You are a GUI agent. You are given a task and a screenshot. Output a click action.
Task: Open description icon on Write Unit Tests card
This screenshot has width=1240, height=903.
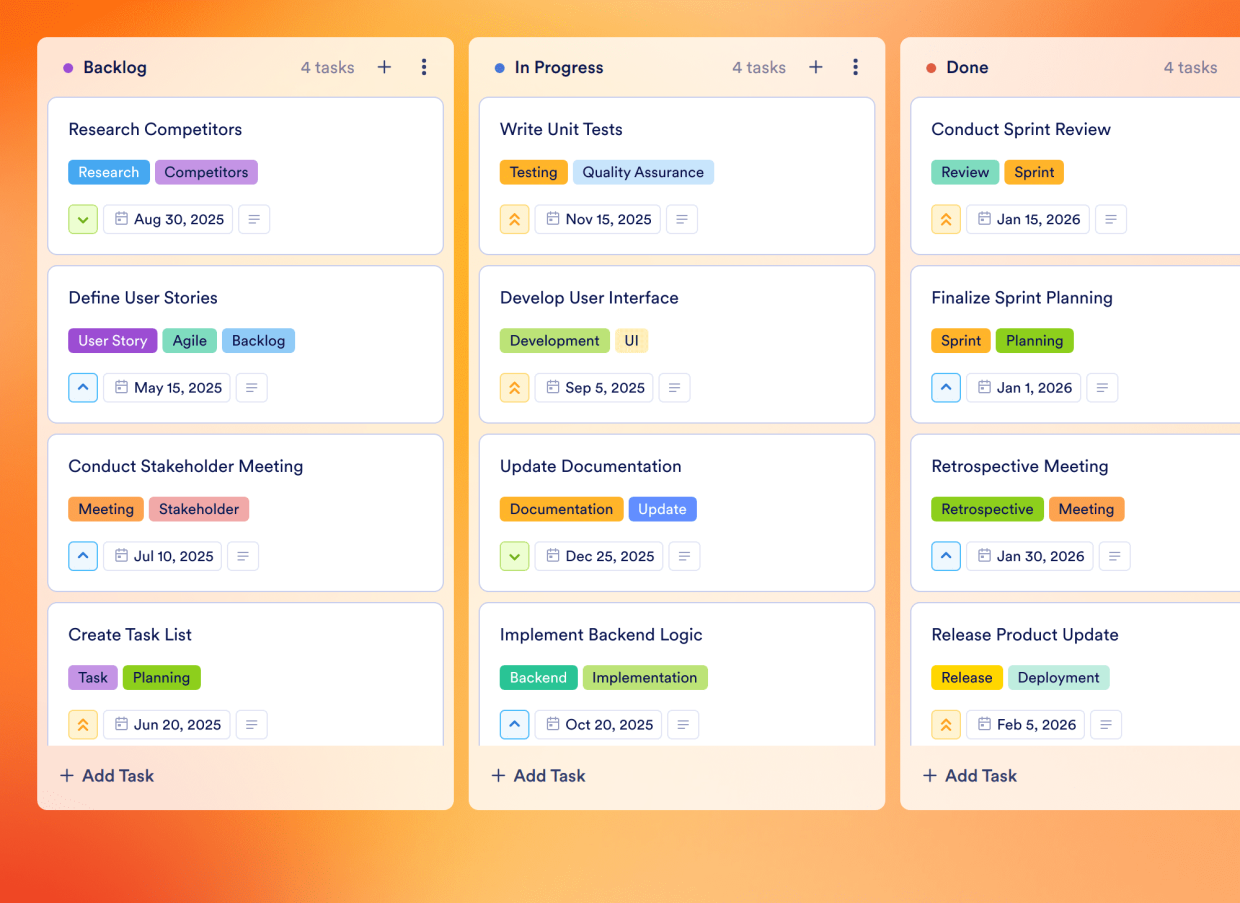[x=682, y=219]
